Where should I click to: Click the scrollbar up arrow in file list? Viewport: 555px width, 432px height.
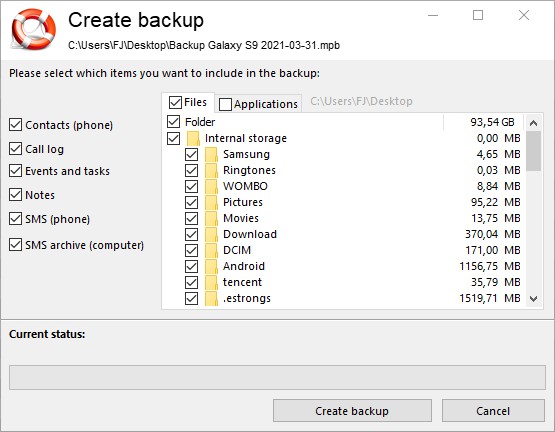coord(533,123)
